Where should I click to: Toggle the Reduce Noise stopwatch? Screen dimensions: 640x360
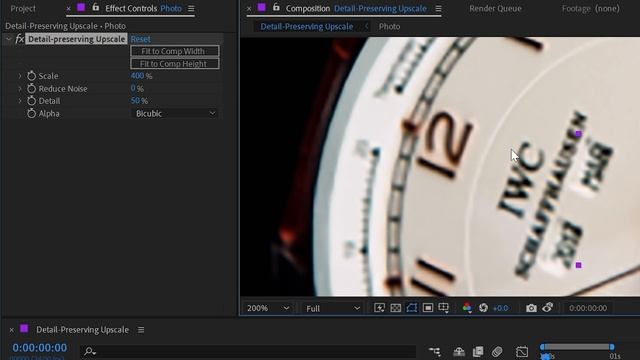(x=31, y=88)
